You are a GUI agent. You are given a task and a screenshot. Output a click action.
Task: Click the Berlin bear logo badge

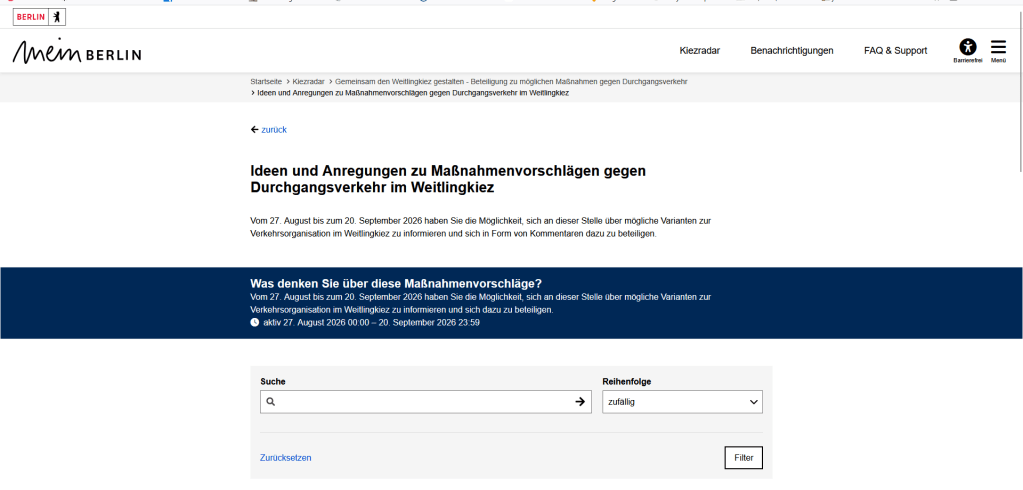39,18
